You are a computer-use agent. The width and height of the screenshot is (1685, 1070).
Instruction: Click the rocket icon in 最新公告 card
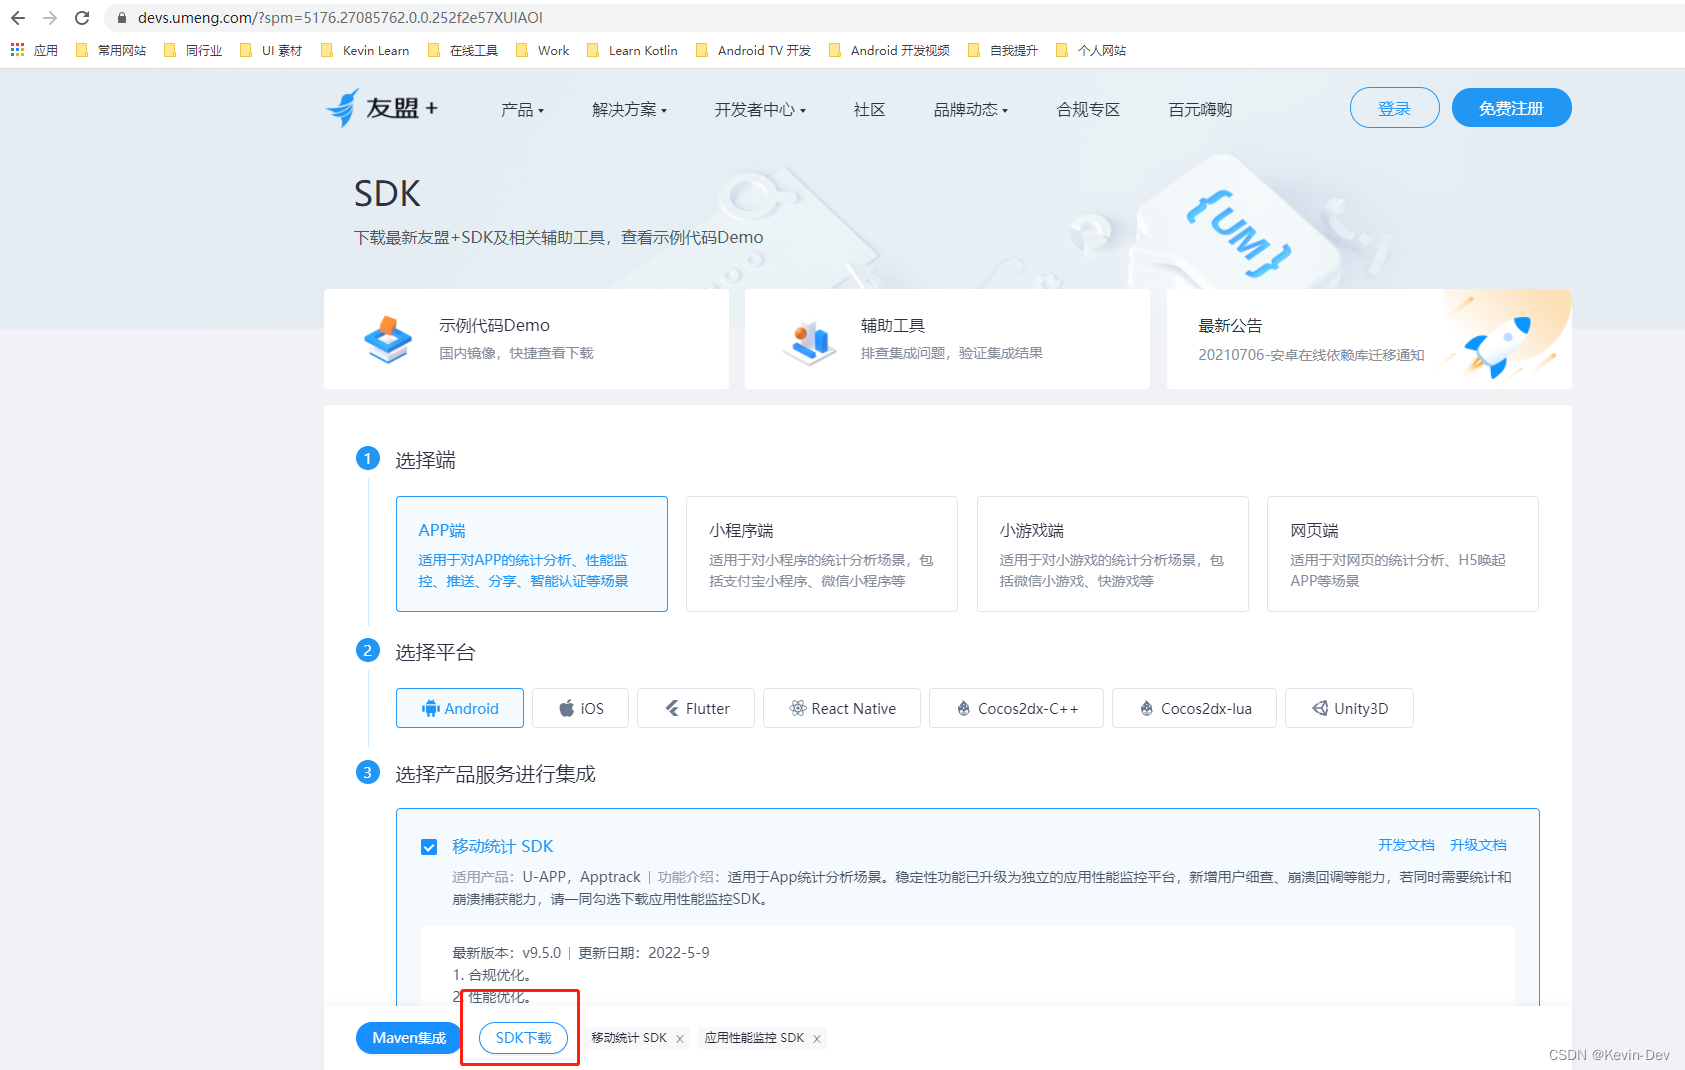pyautogui.click(x=1497, y=347)
